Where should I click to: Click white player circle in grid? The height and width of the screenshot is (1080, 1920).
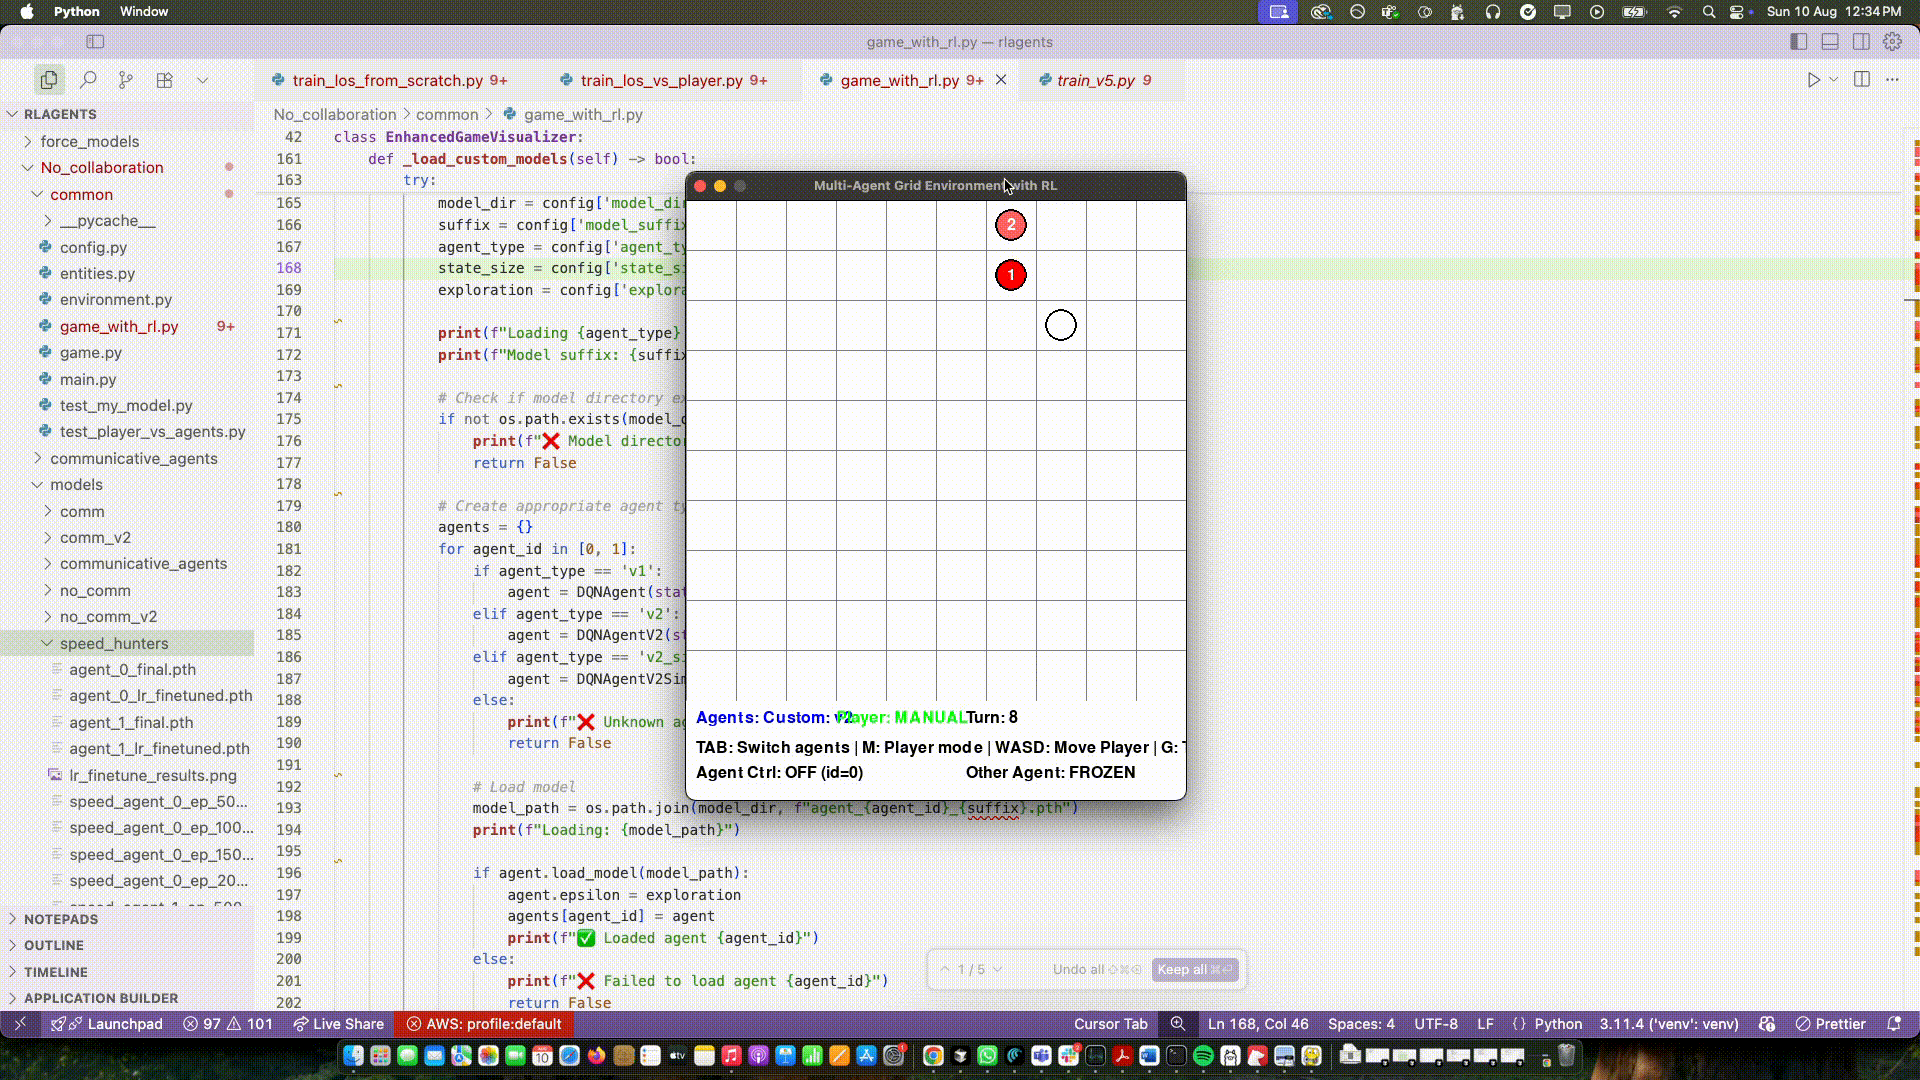pyautogui.click(x=1061, y=325)
